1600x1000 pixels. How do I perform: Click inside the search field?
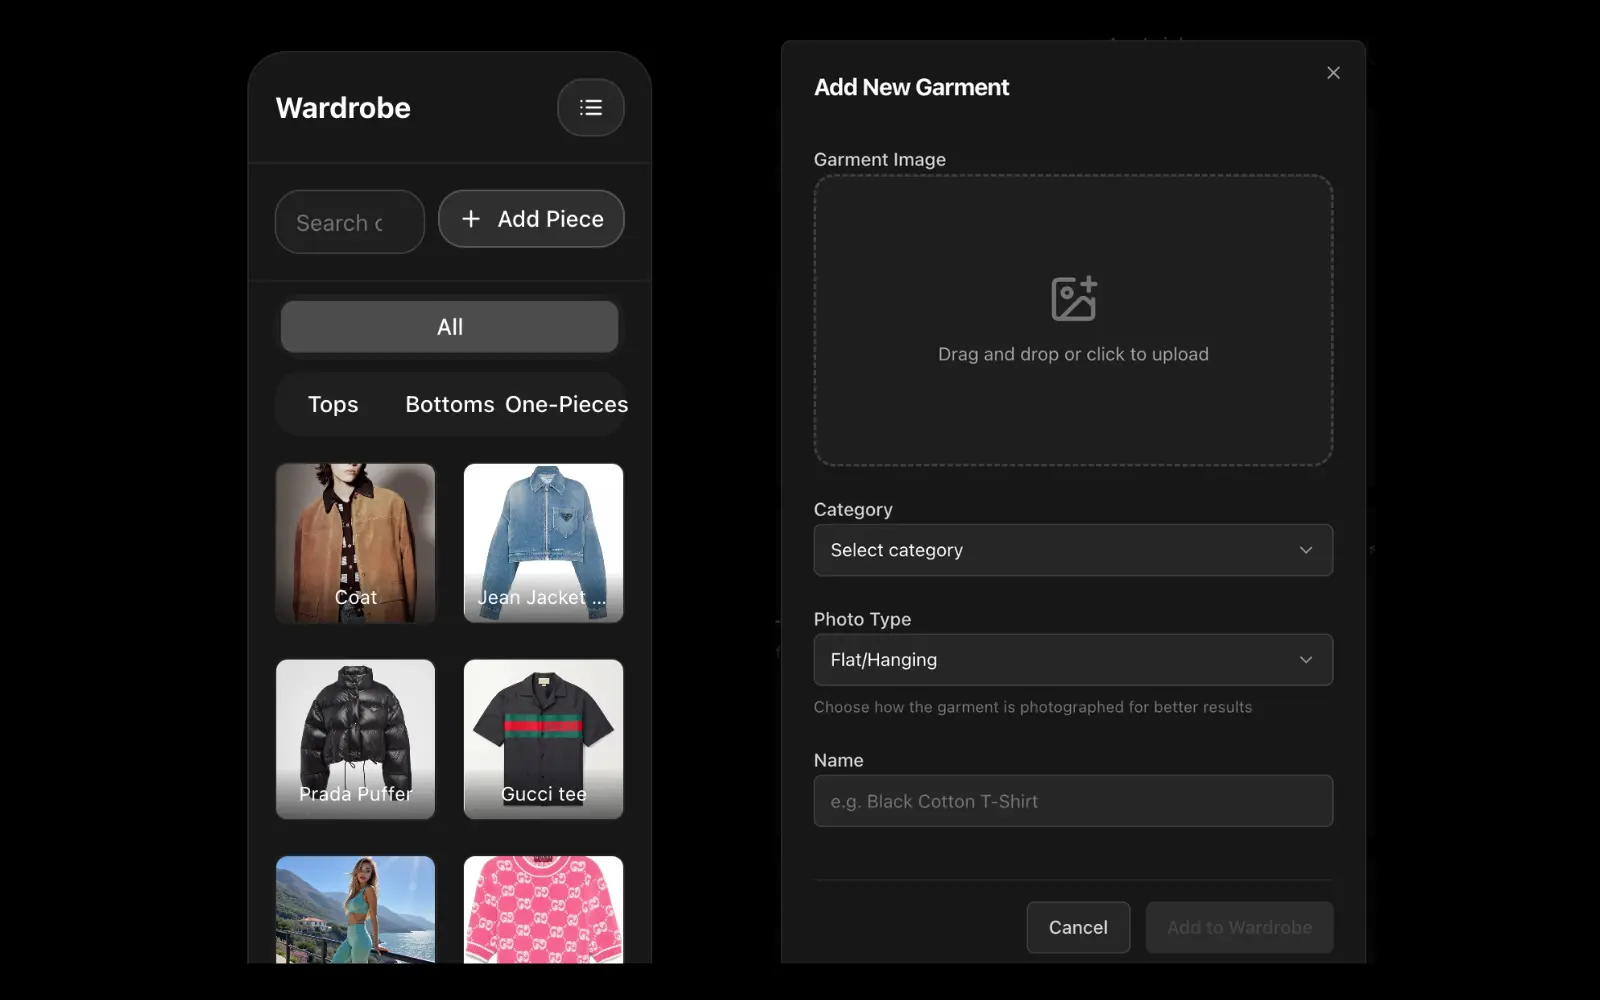click(x=348, y=222)
